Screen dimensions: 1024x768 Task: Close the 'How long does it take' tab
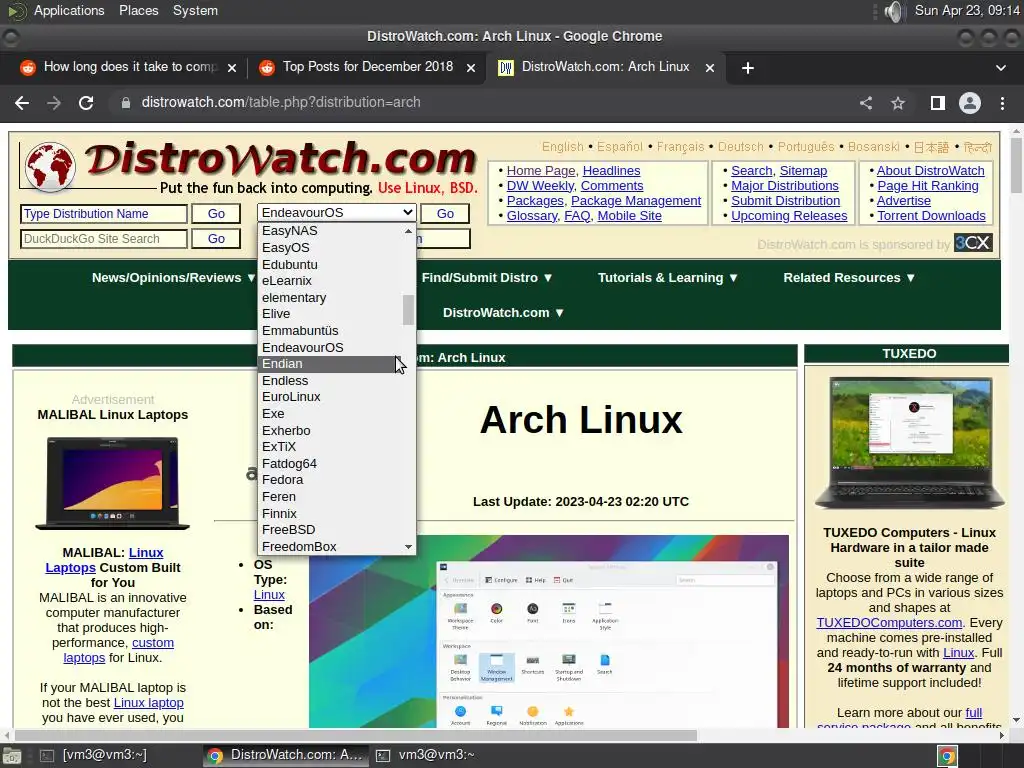pyautogui.click(x=231, y=68)
